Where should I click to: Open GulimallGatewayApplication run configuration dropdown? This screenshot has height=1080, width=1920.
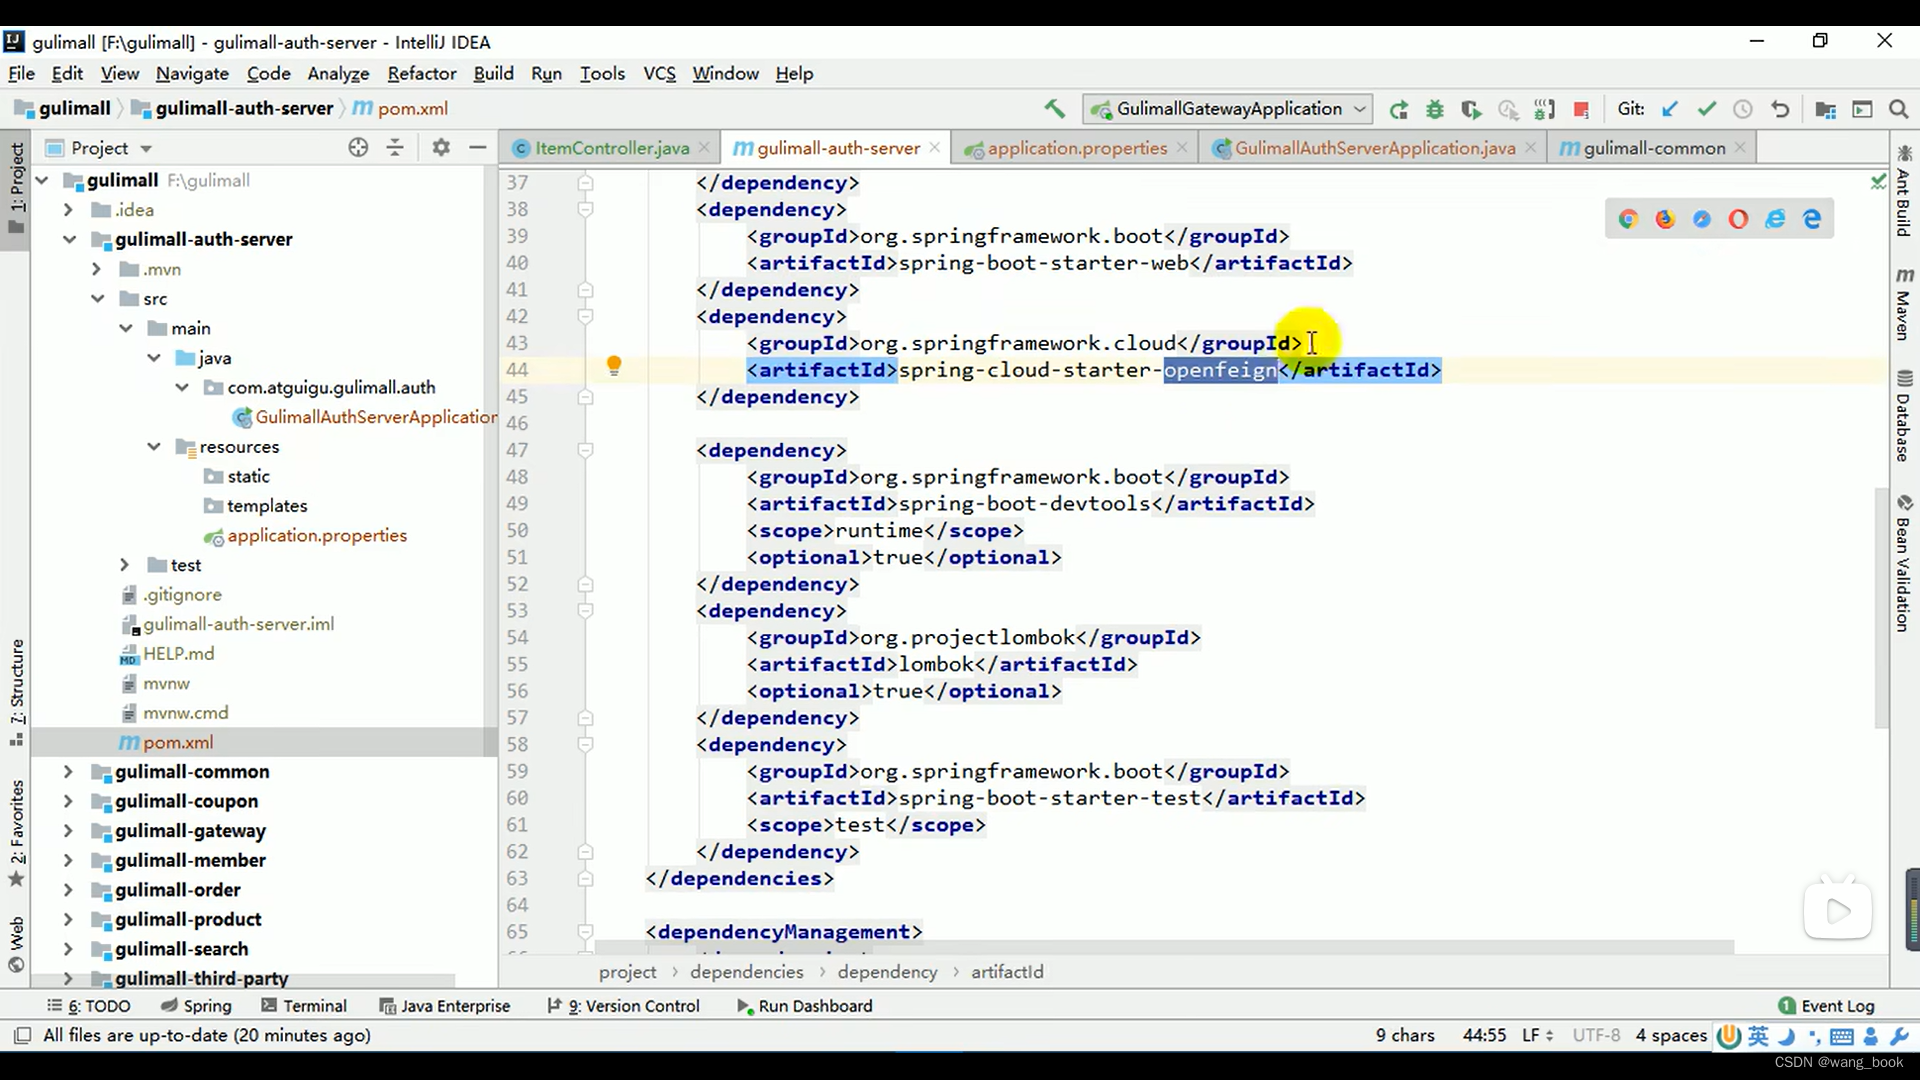(1229, 109)
